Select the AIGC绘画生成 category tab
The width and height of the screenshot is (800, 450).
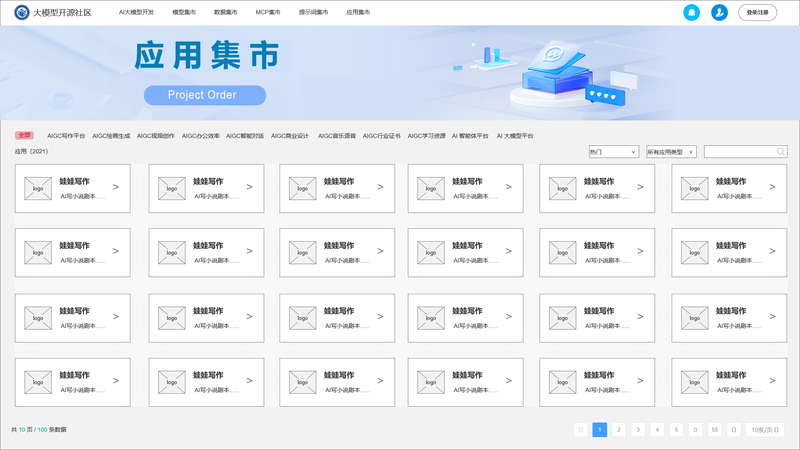(x=111, y=135)
